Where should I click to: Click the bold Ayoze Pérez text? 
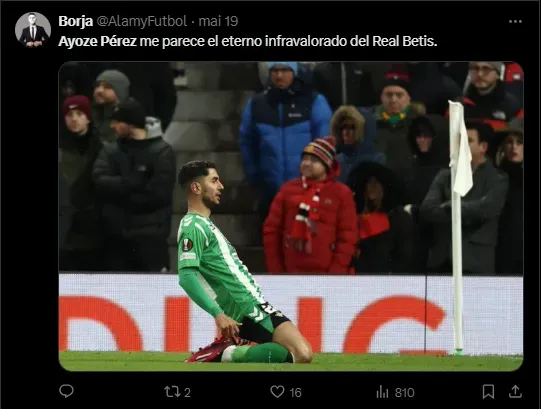click(x=98, y=41)
